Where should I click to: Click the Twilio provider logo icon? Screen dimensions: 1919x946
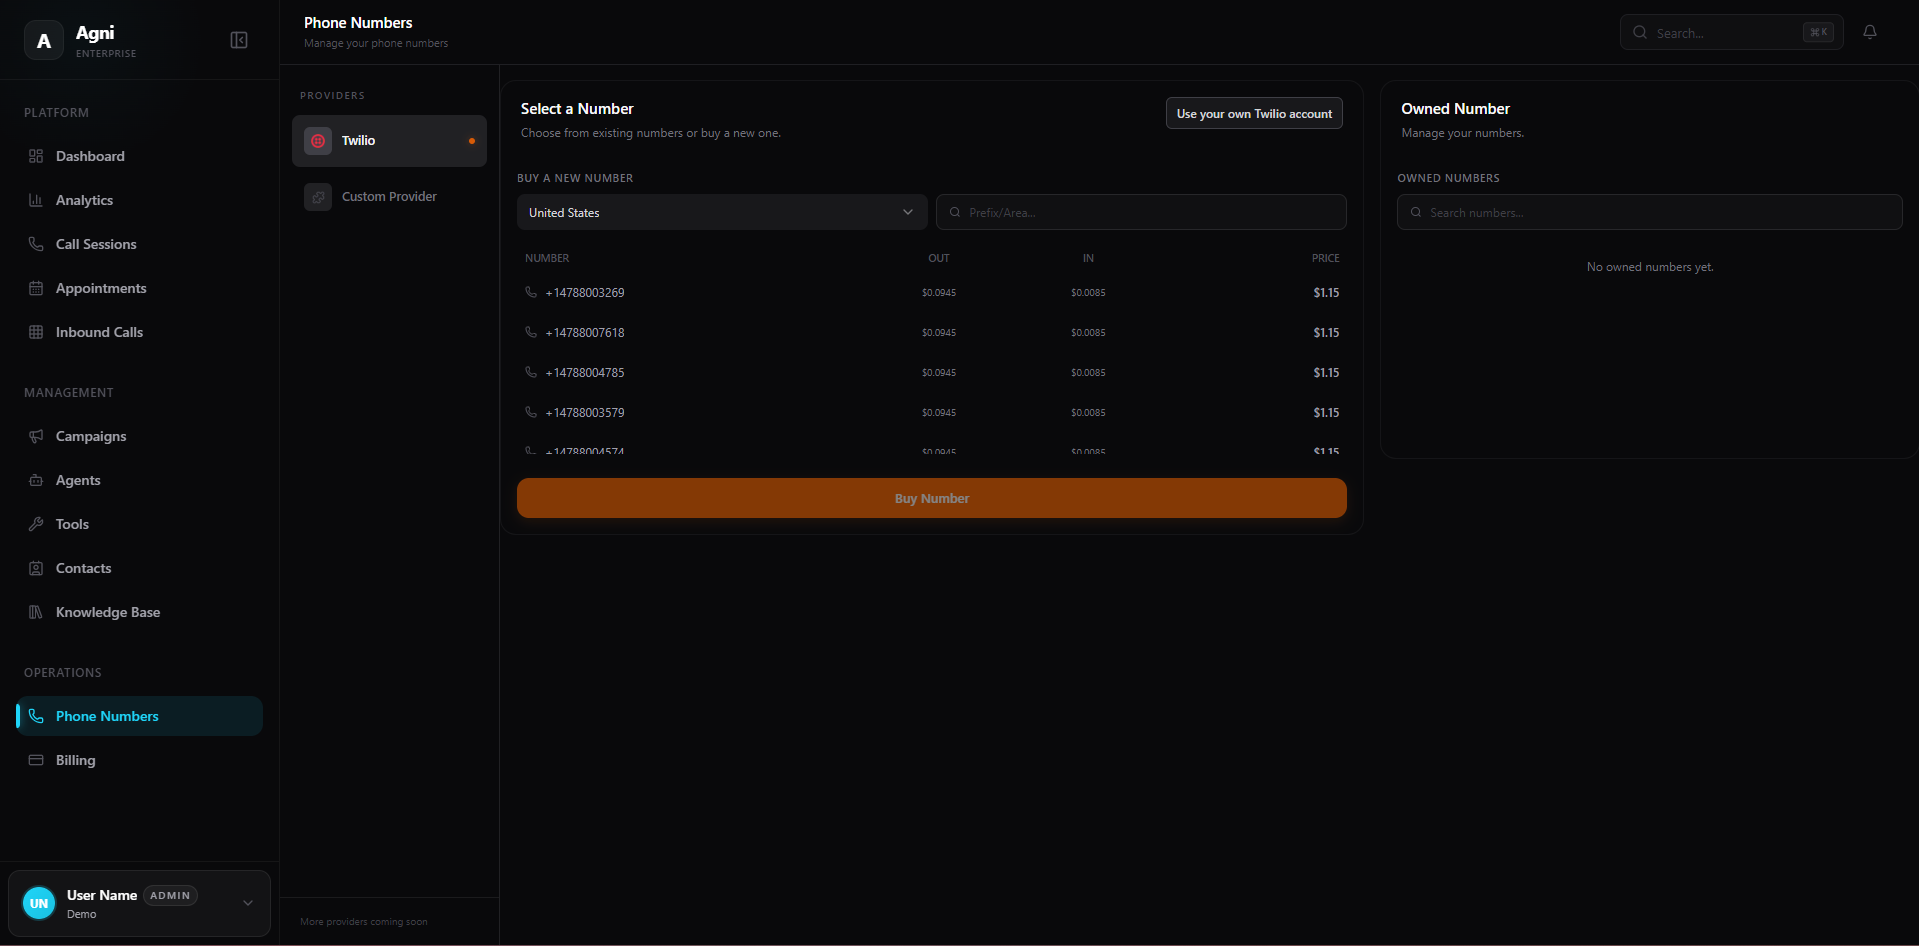318,141
